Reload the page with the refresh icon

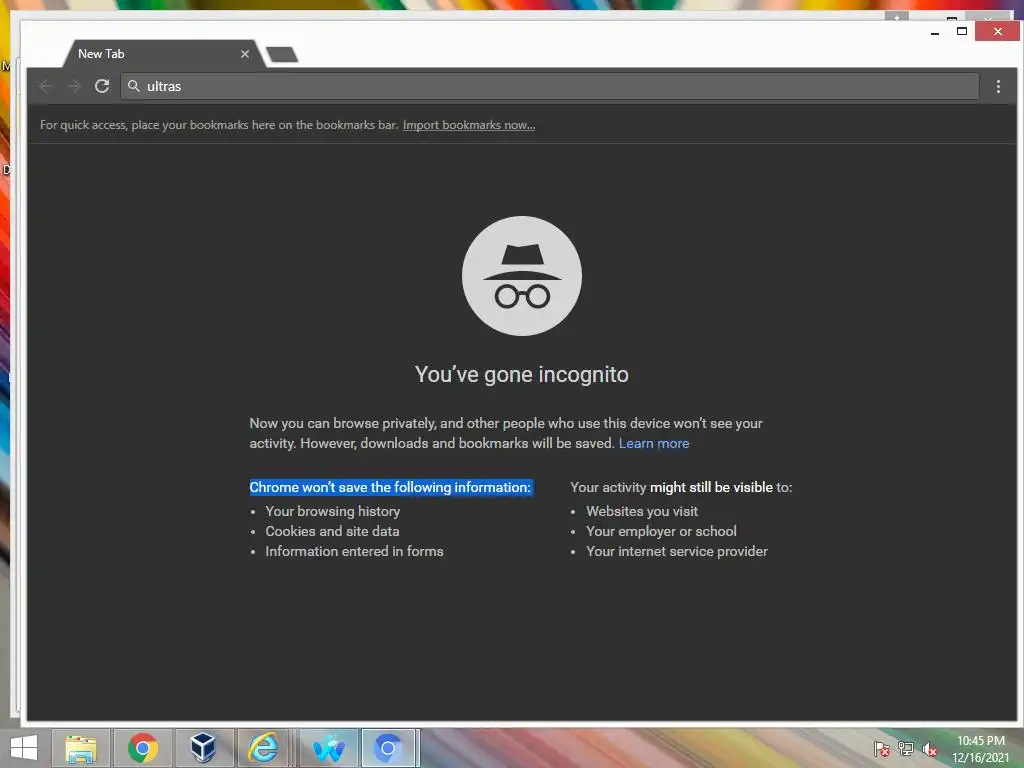102,86
